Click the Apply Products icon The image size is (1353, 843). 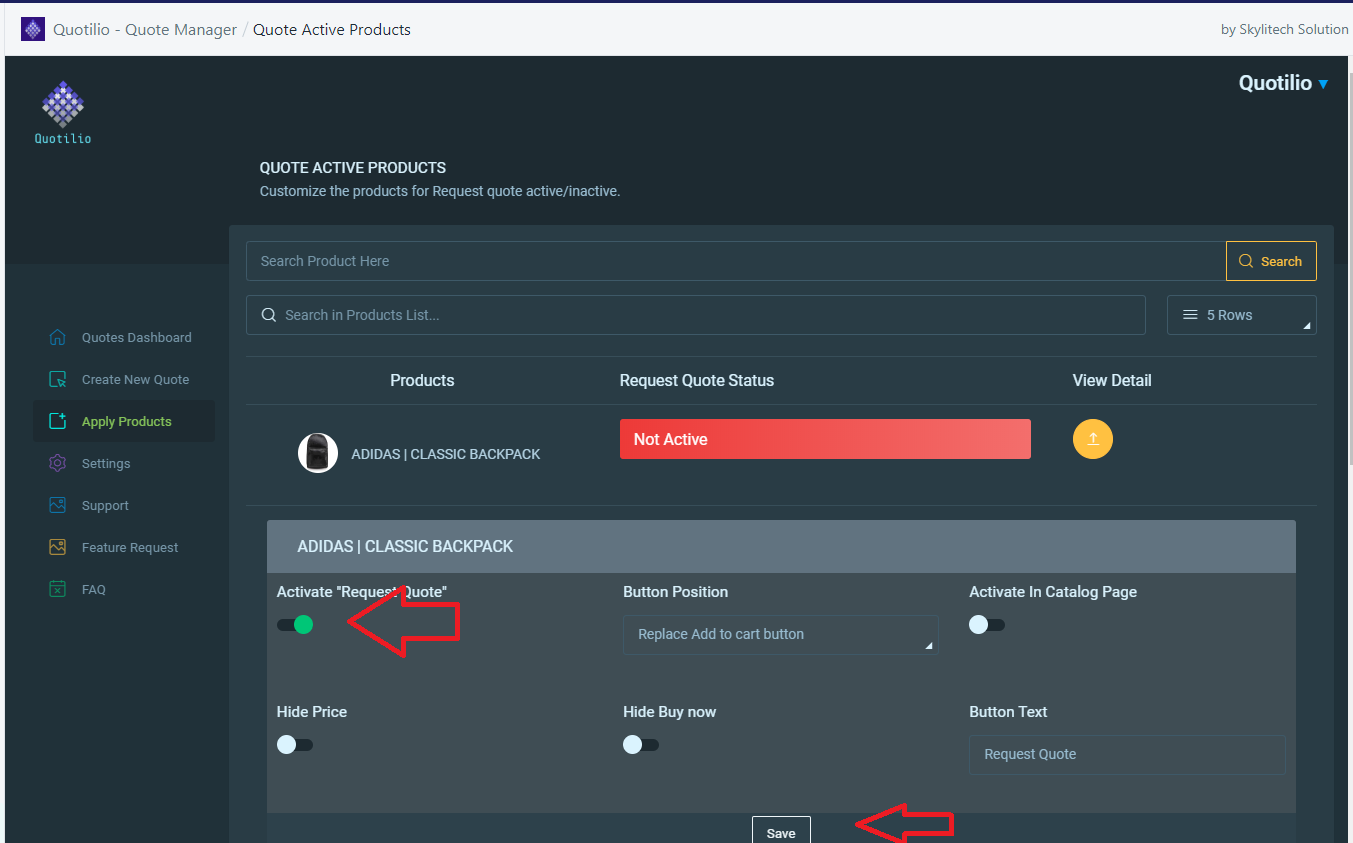pos(58,421)
